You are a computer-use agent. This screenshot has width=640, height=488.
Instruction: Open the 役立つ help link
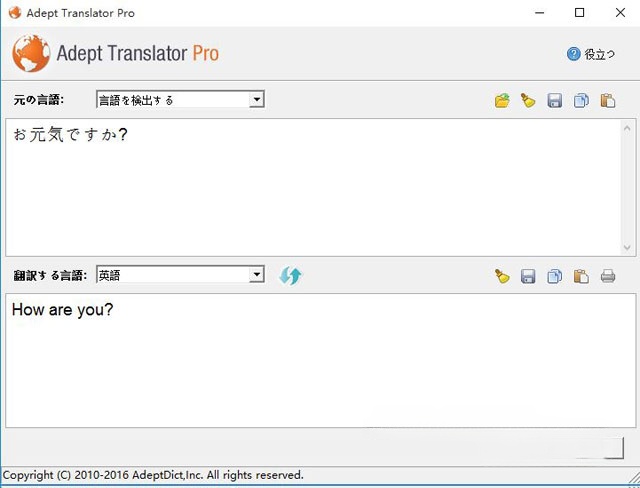(x=600, y=54)
